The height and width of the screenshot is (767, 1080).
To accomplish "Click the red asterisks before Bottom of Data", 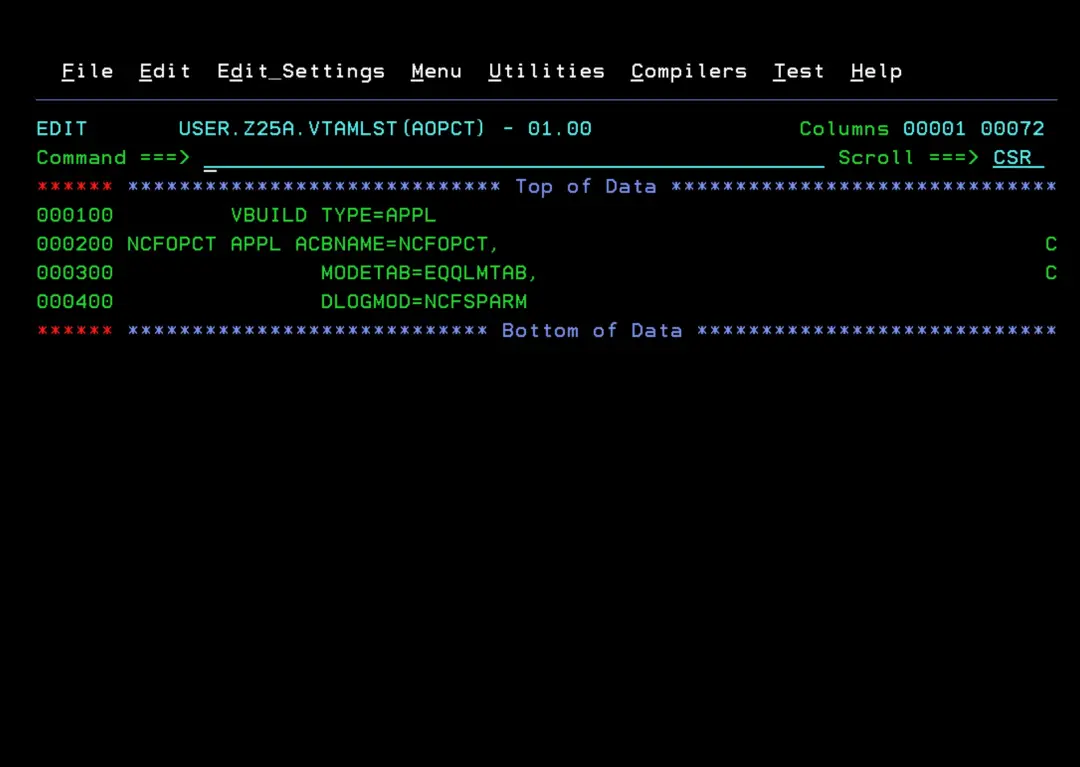I will pos(74,331).
